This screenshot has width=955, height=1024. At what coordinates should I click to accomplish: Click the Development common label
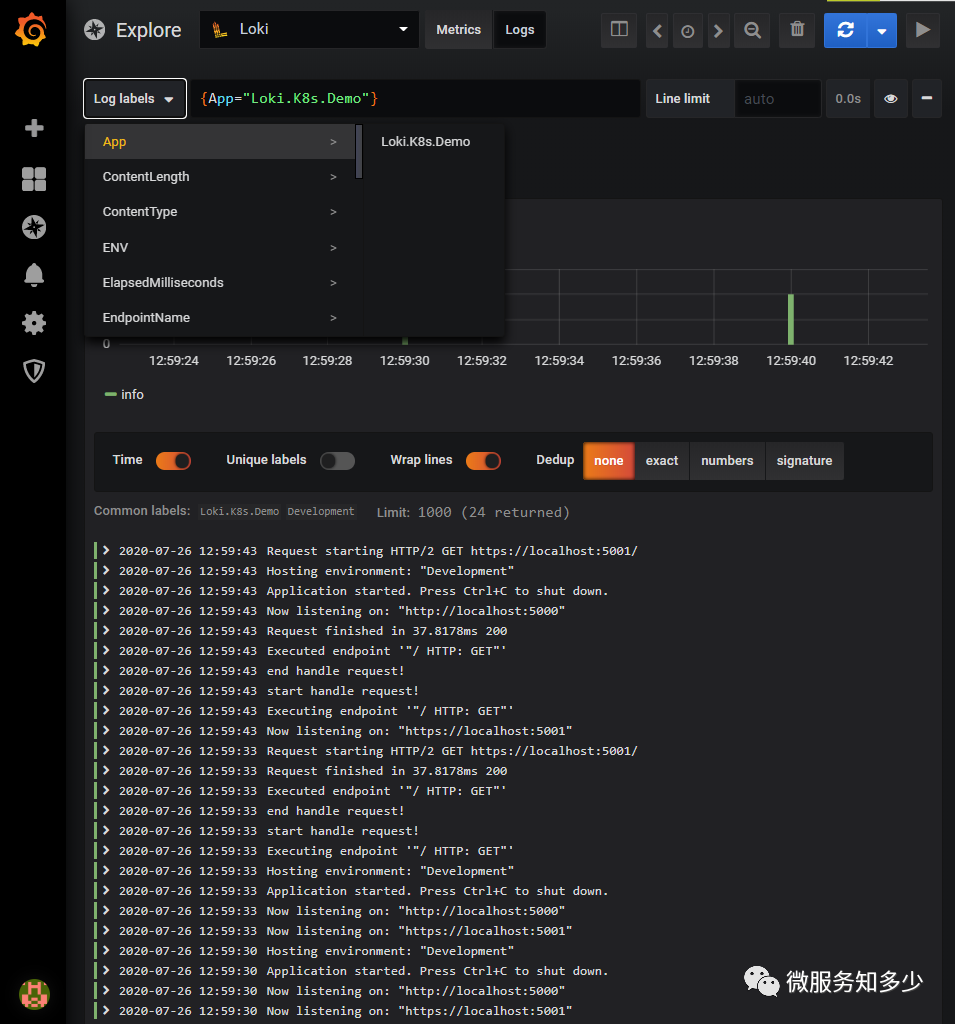point(321,511)
